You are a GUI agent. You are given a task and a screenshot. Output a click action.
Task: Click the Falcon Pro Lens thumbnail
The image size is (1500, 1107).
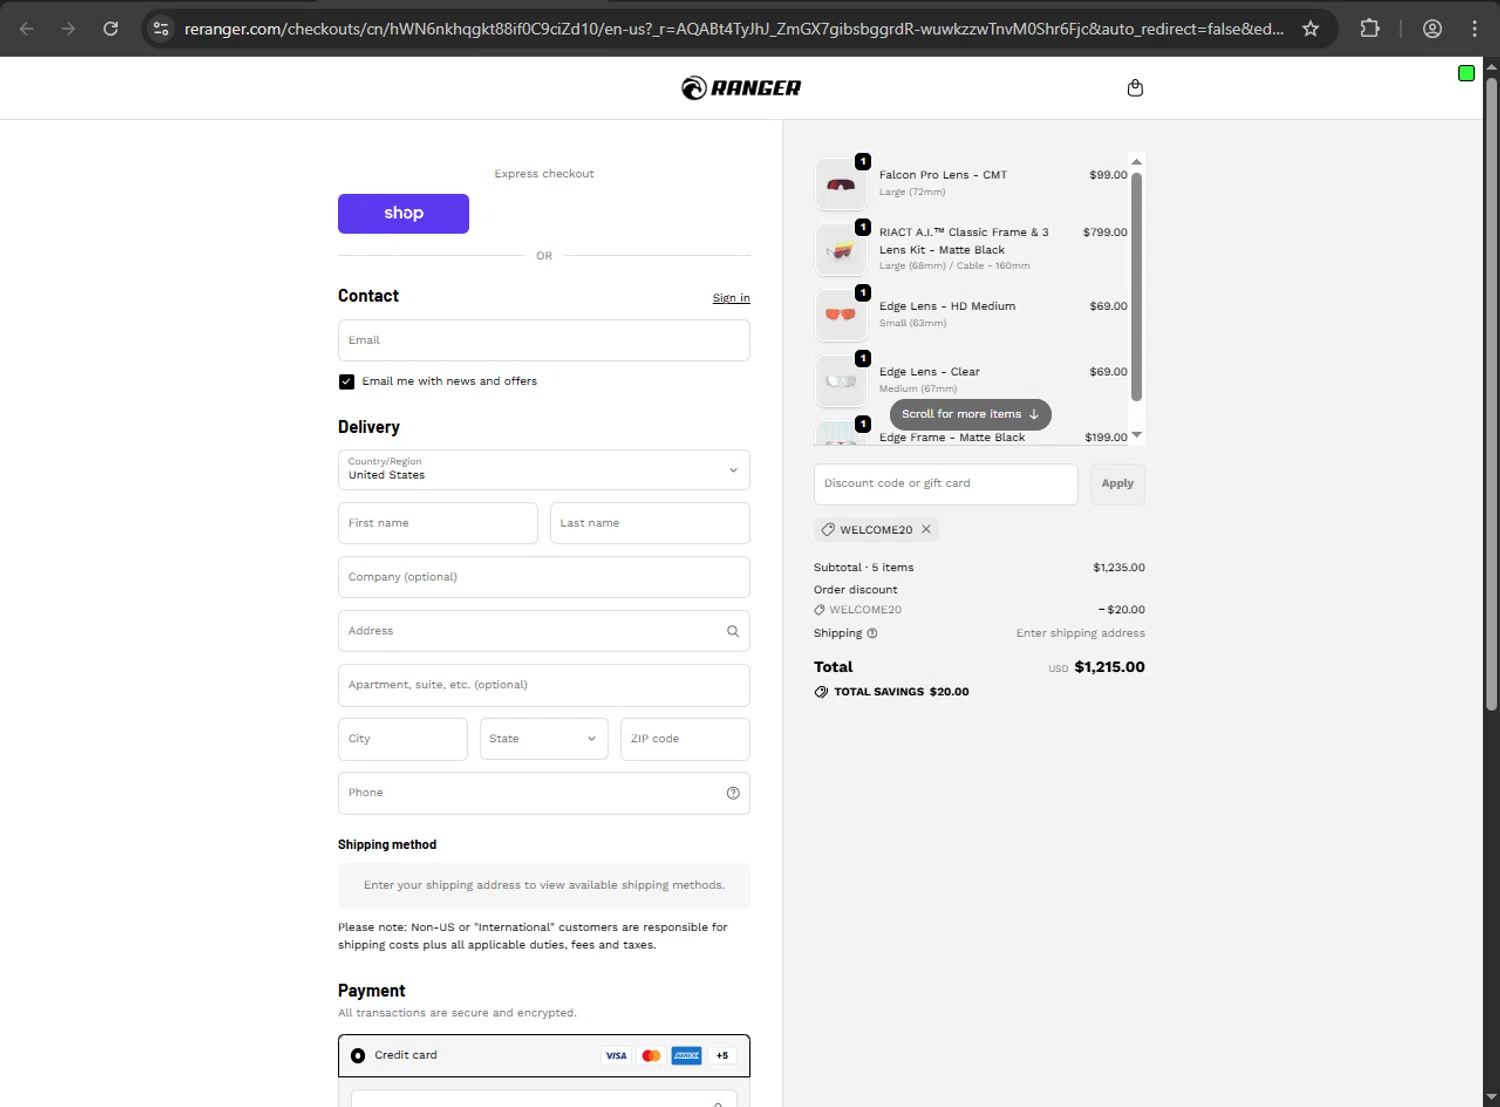(x=841, y=184)
